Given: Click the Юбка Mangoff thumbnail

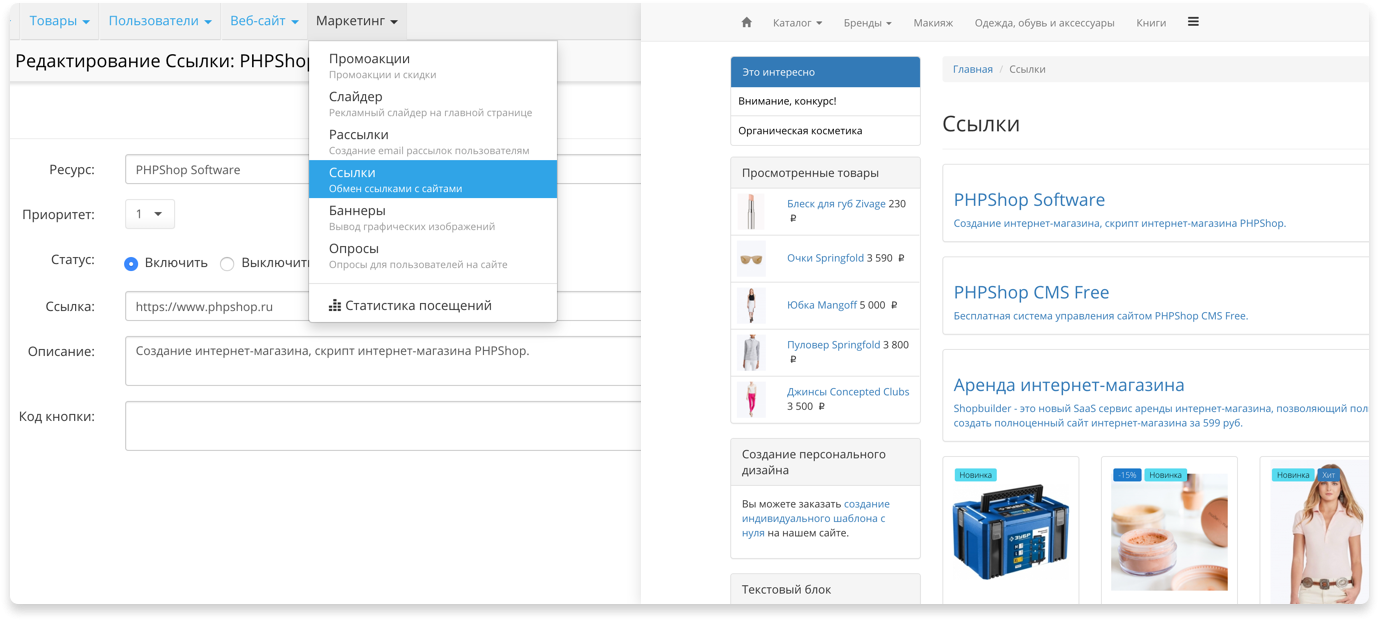Looking at the screenshot, I should pos(751,305).
